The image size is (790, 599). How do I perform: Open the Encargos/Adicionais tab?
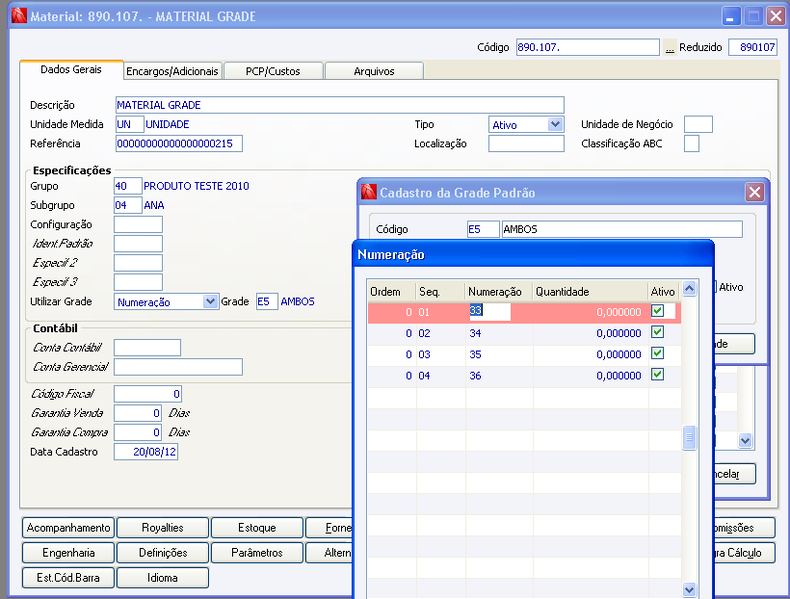(172, 71)
